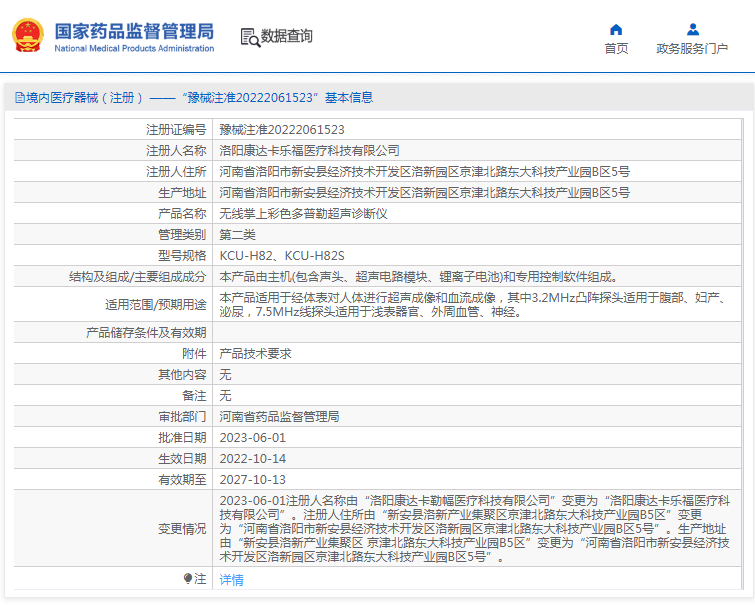Screen dimensions: 755x605
Task: Click the 其他内容 row label
Action: [x=182, y=374]
